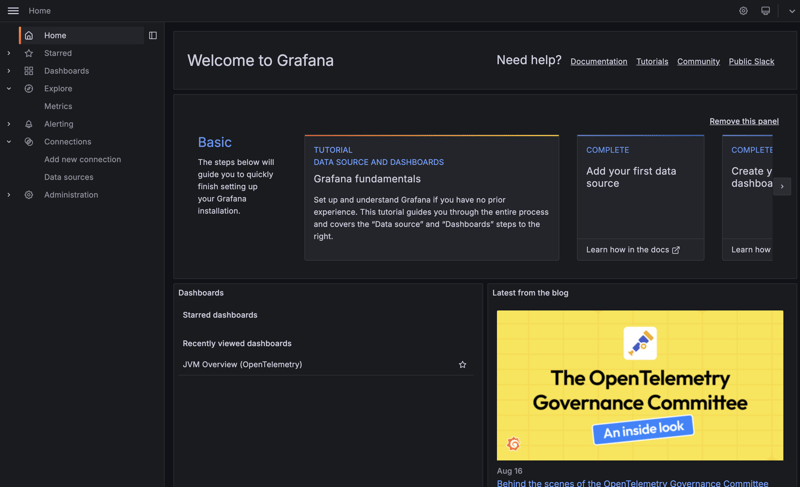Open the Add your first data source card
This screenshot has width=800, height=487.
pyautogui.click(x=640, y=198)
